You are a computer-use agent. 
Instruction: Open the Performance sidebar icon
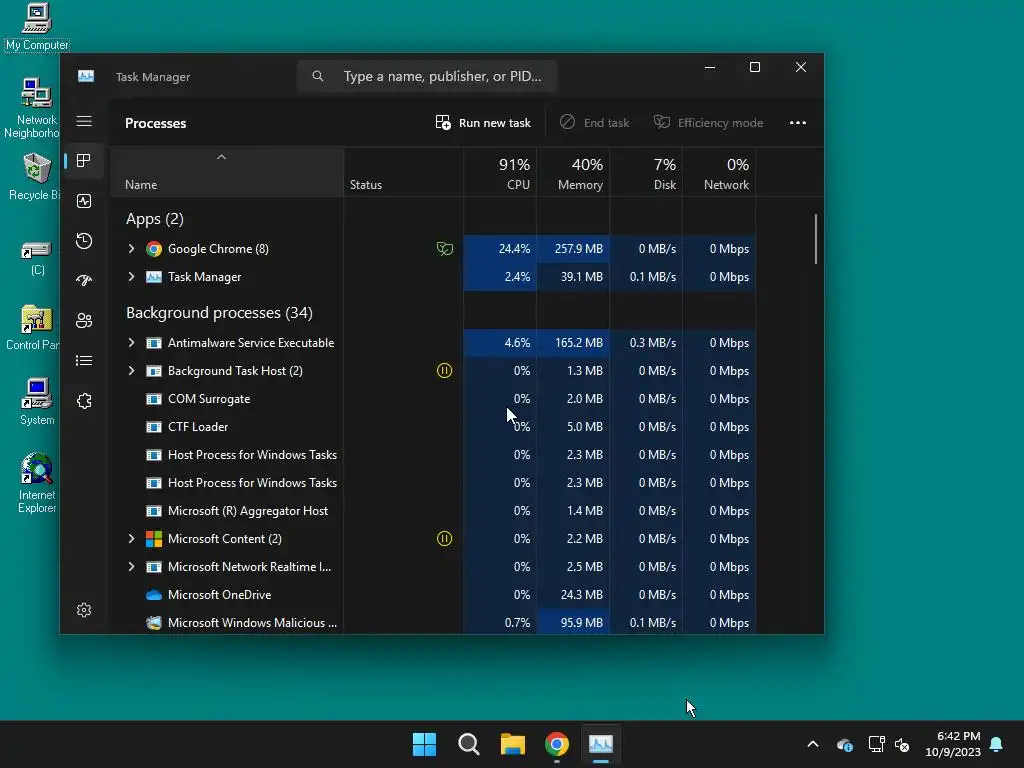pos(84,201)
